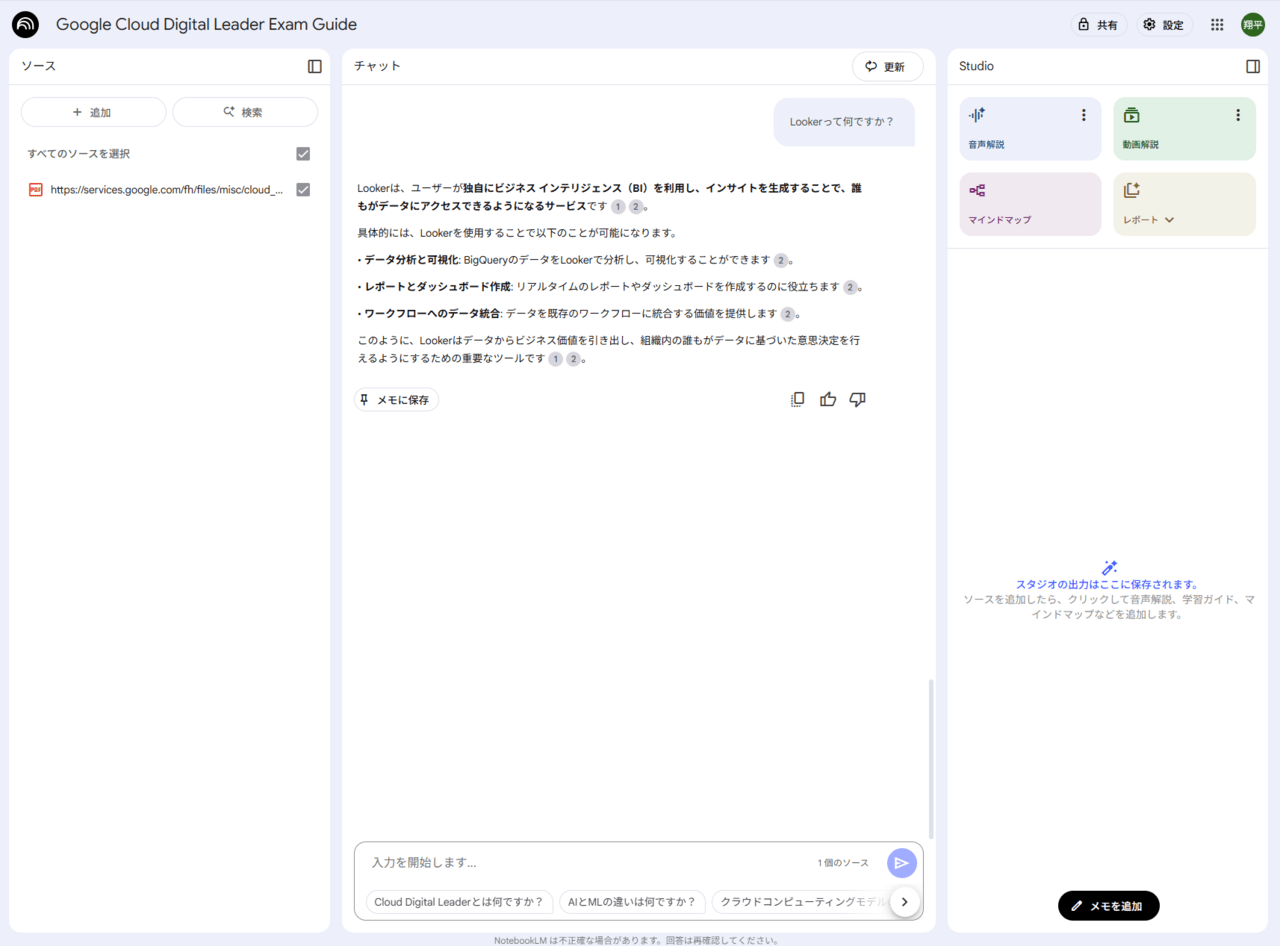Select suggestion AIとMLの違いは何ですか？

(632, 902)
